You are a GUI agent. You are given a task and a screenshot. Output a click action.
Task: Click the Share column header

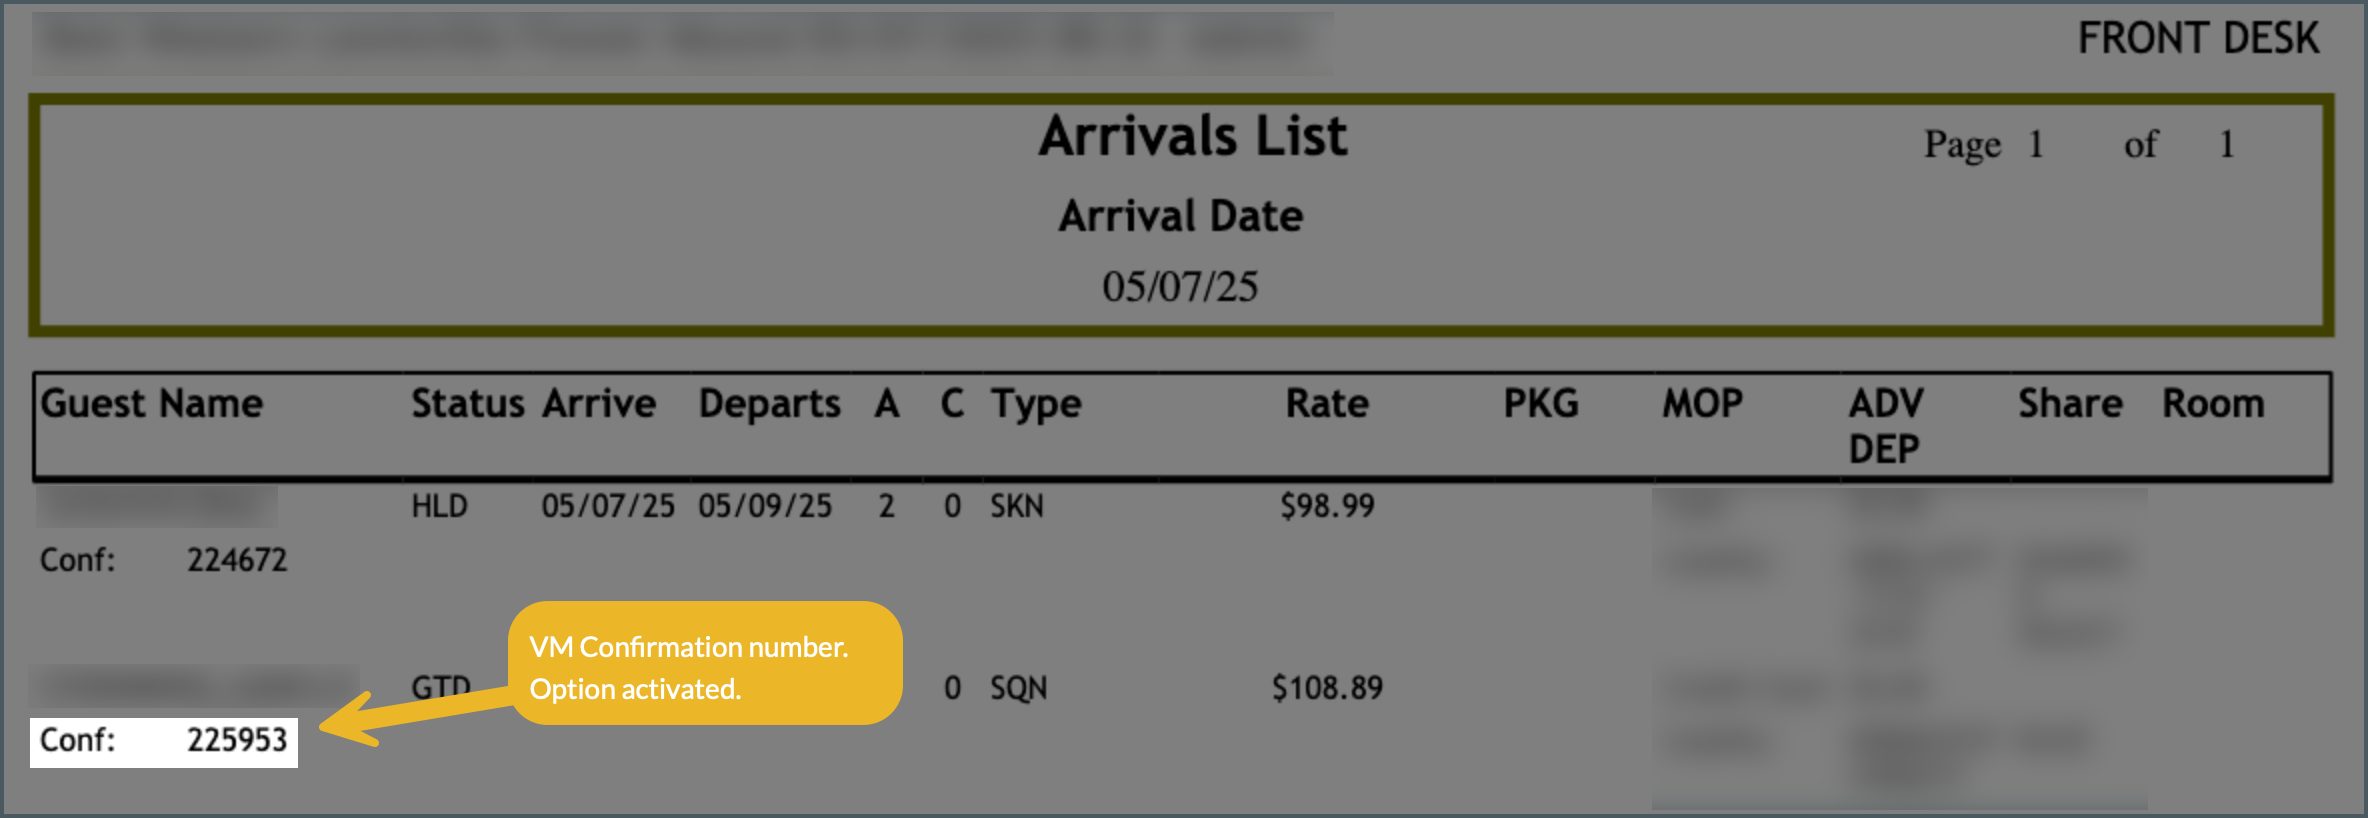pos(2069,404)
